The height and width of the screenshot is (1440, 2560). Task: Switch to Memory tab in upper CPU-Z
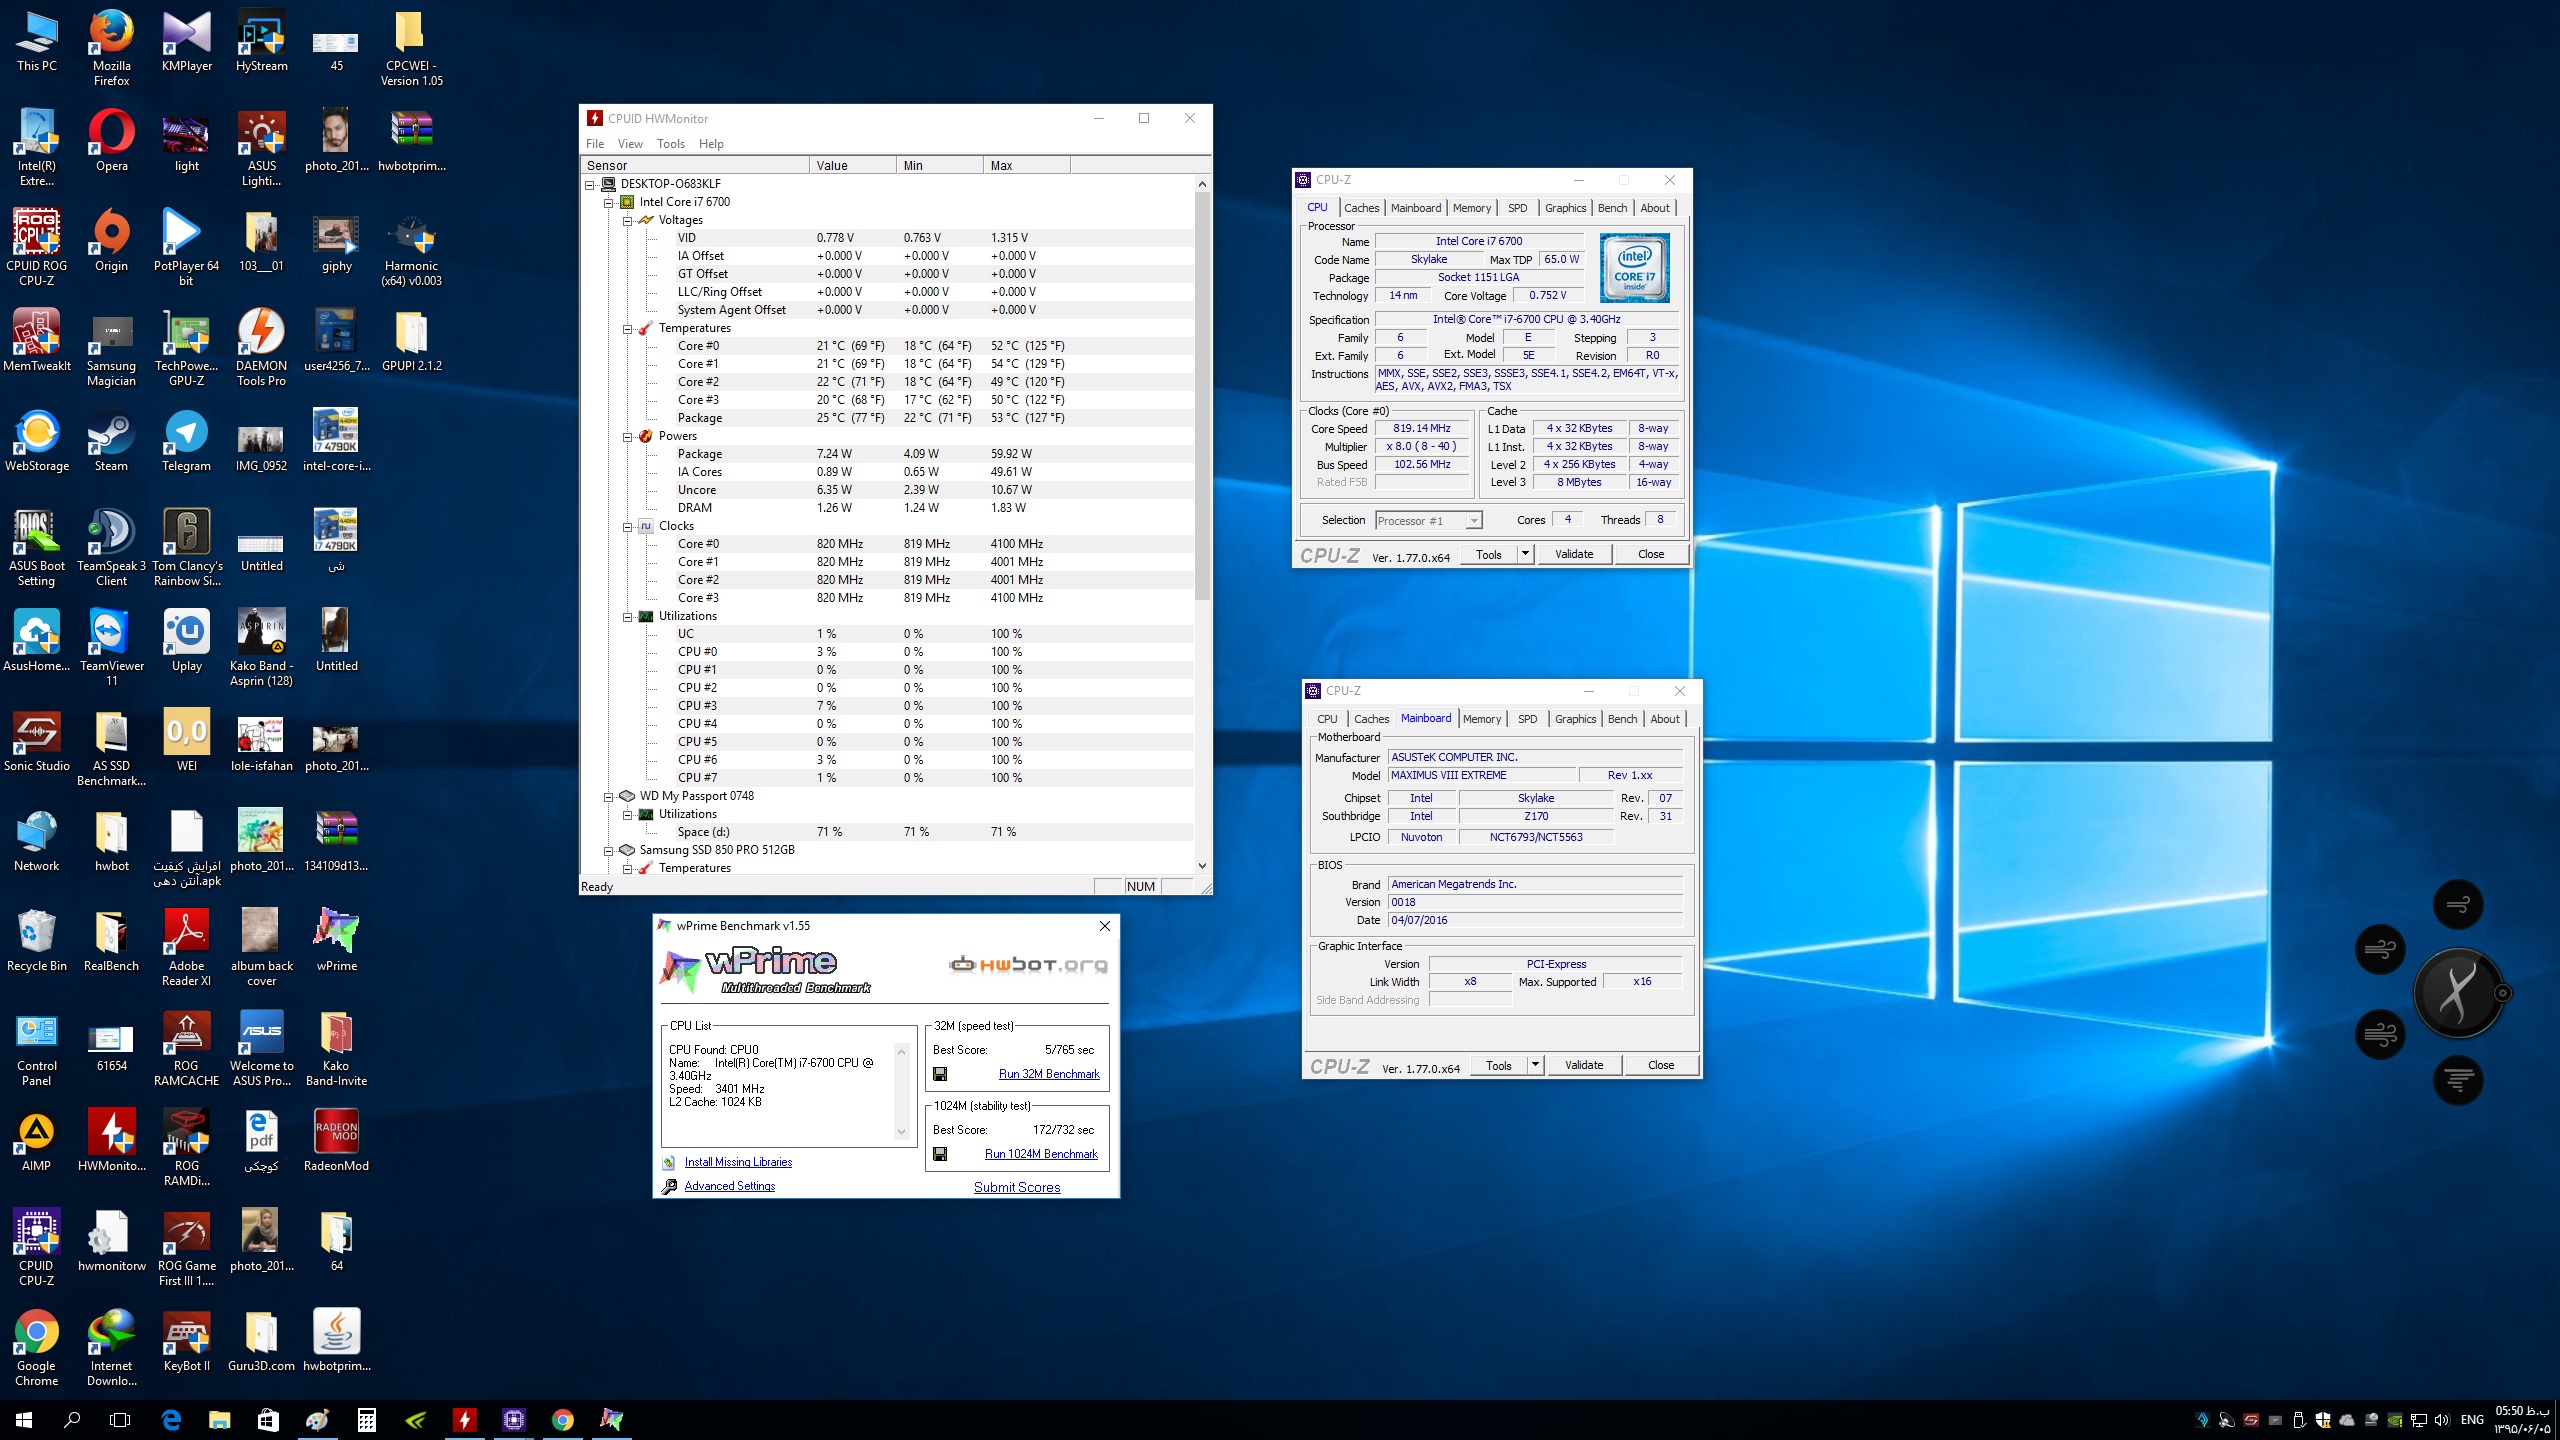coord(1472,208)
